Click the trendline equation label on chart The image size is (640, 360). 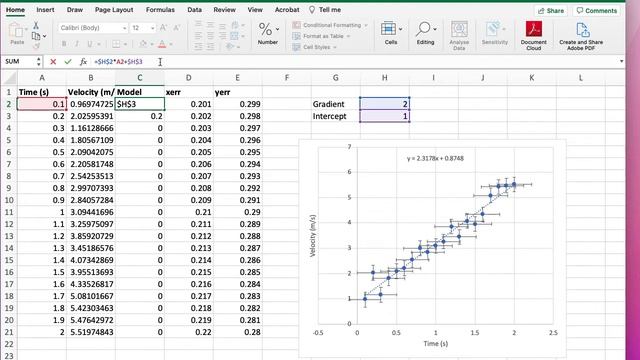click(x=435, y=158)
